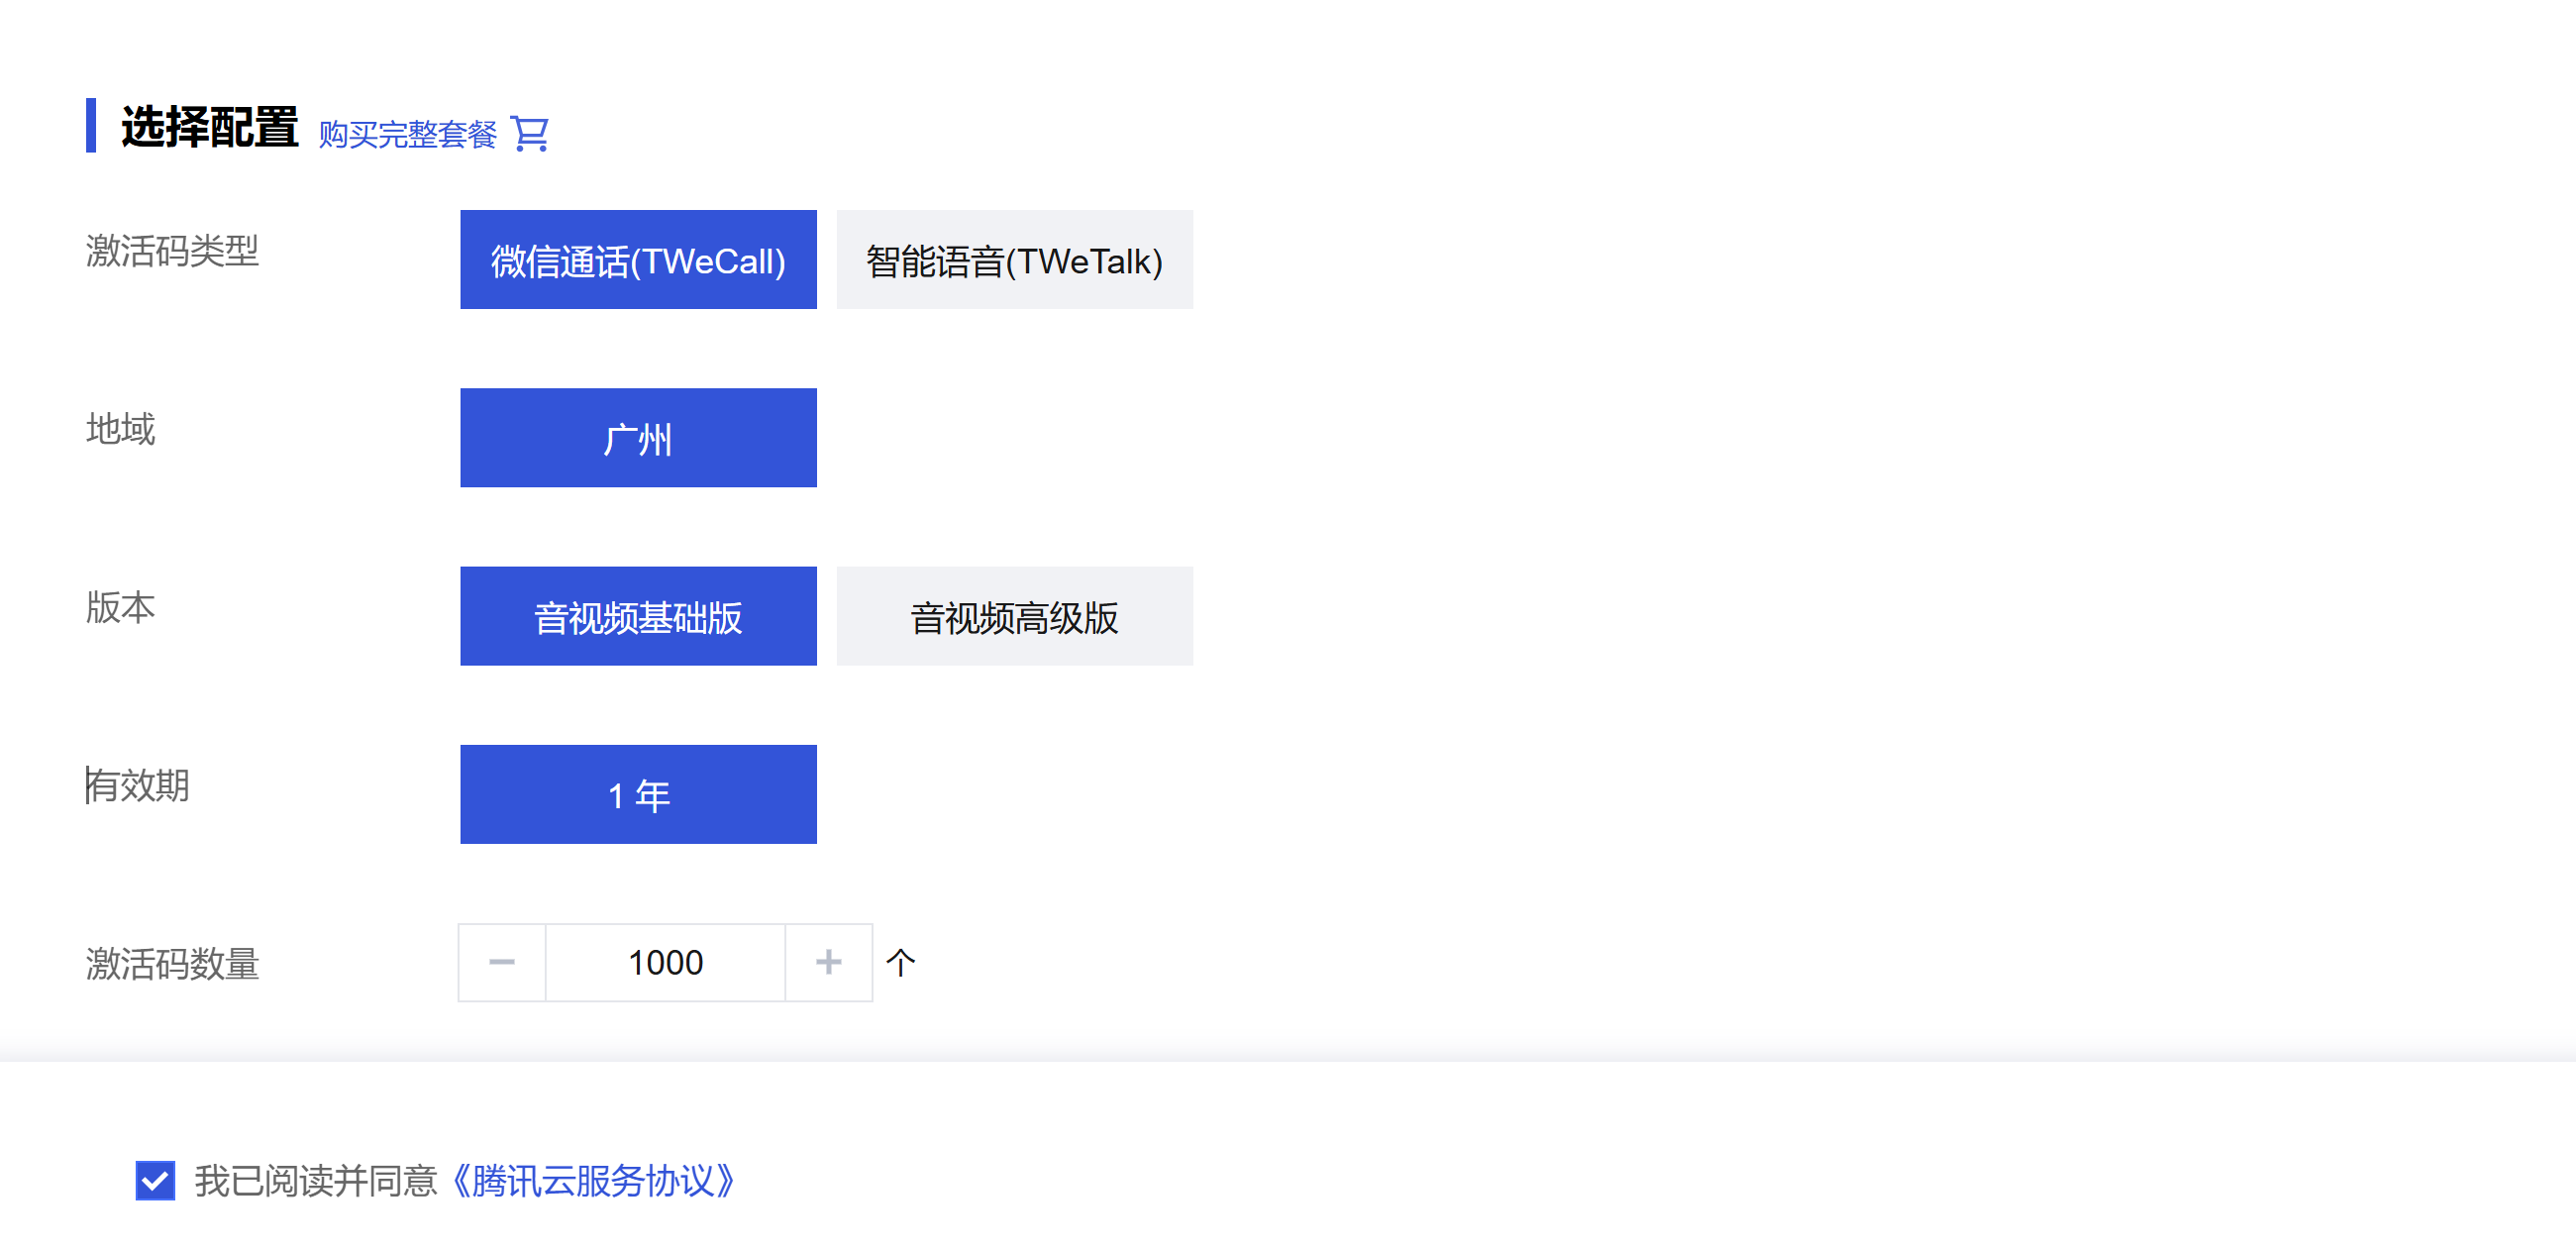Click the 激活码数量 label

pyautogui.click(x=172, y=963)
